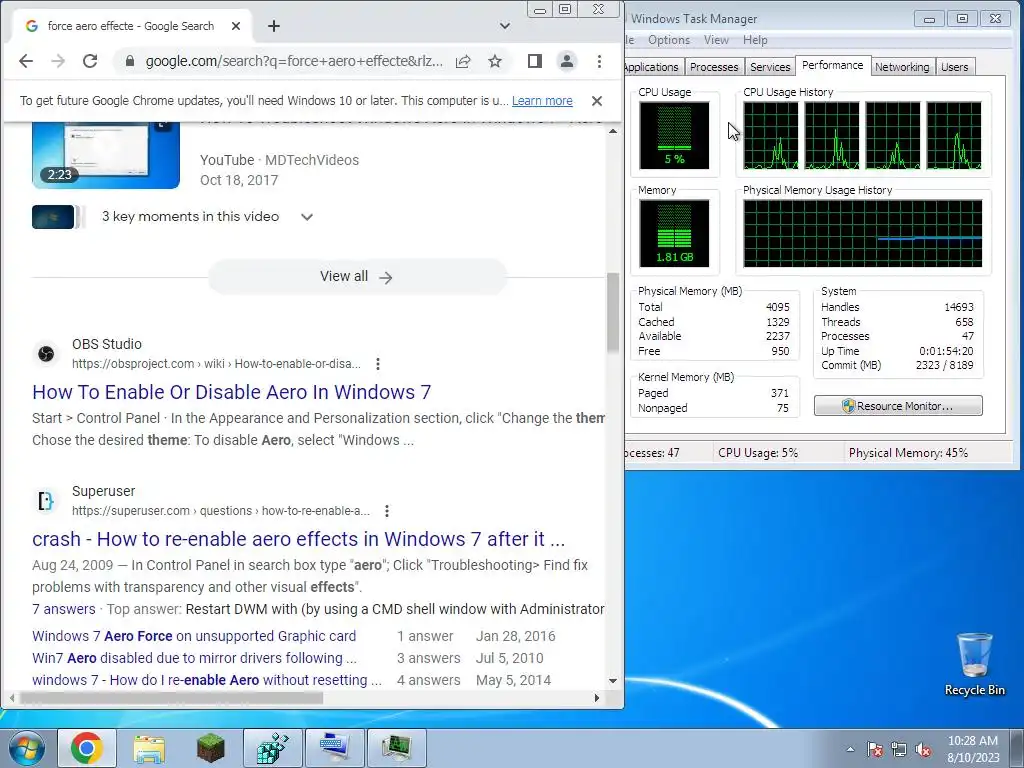Switch to Processes tab in Task Manager

pos(714,67)
